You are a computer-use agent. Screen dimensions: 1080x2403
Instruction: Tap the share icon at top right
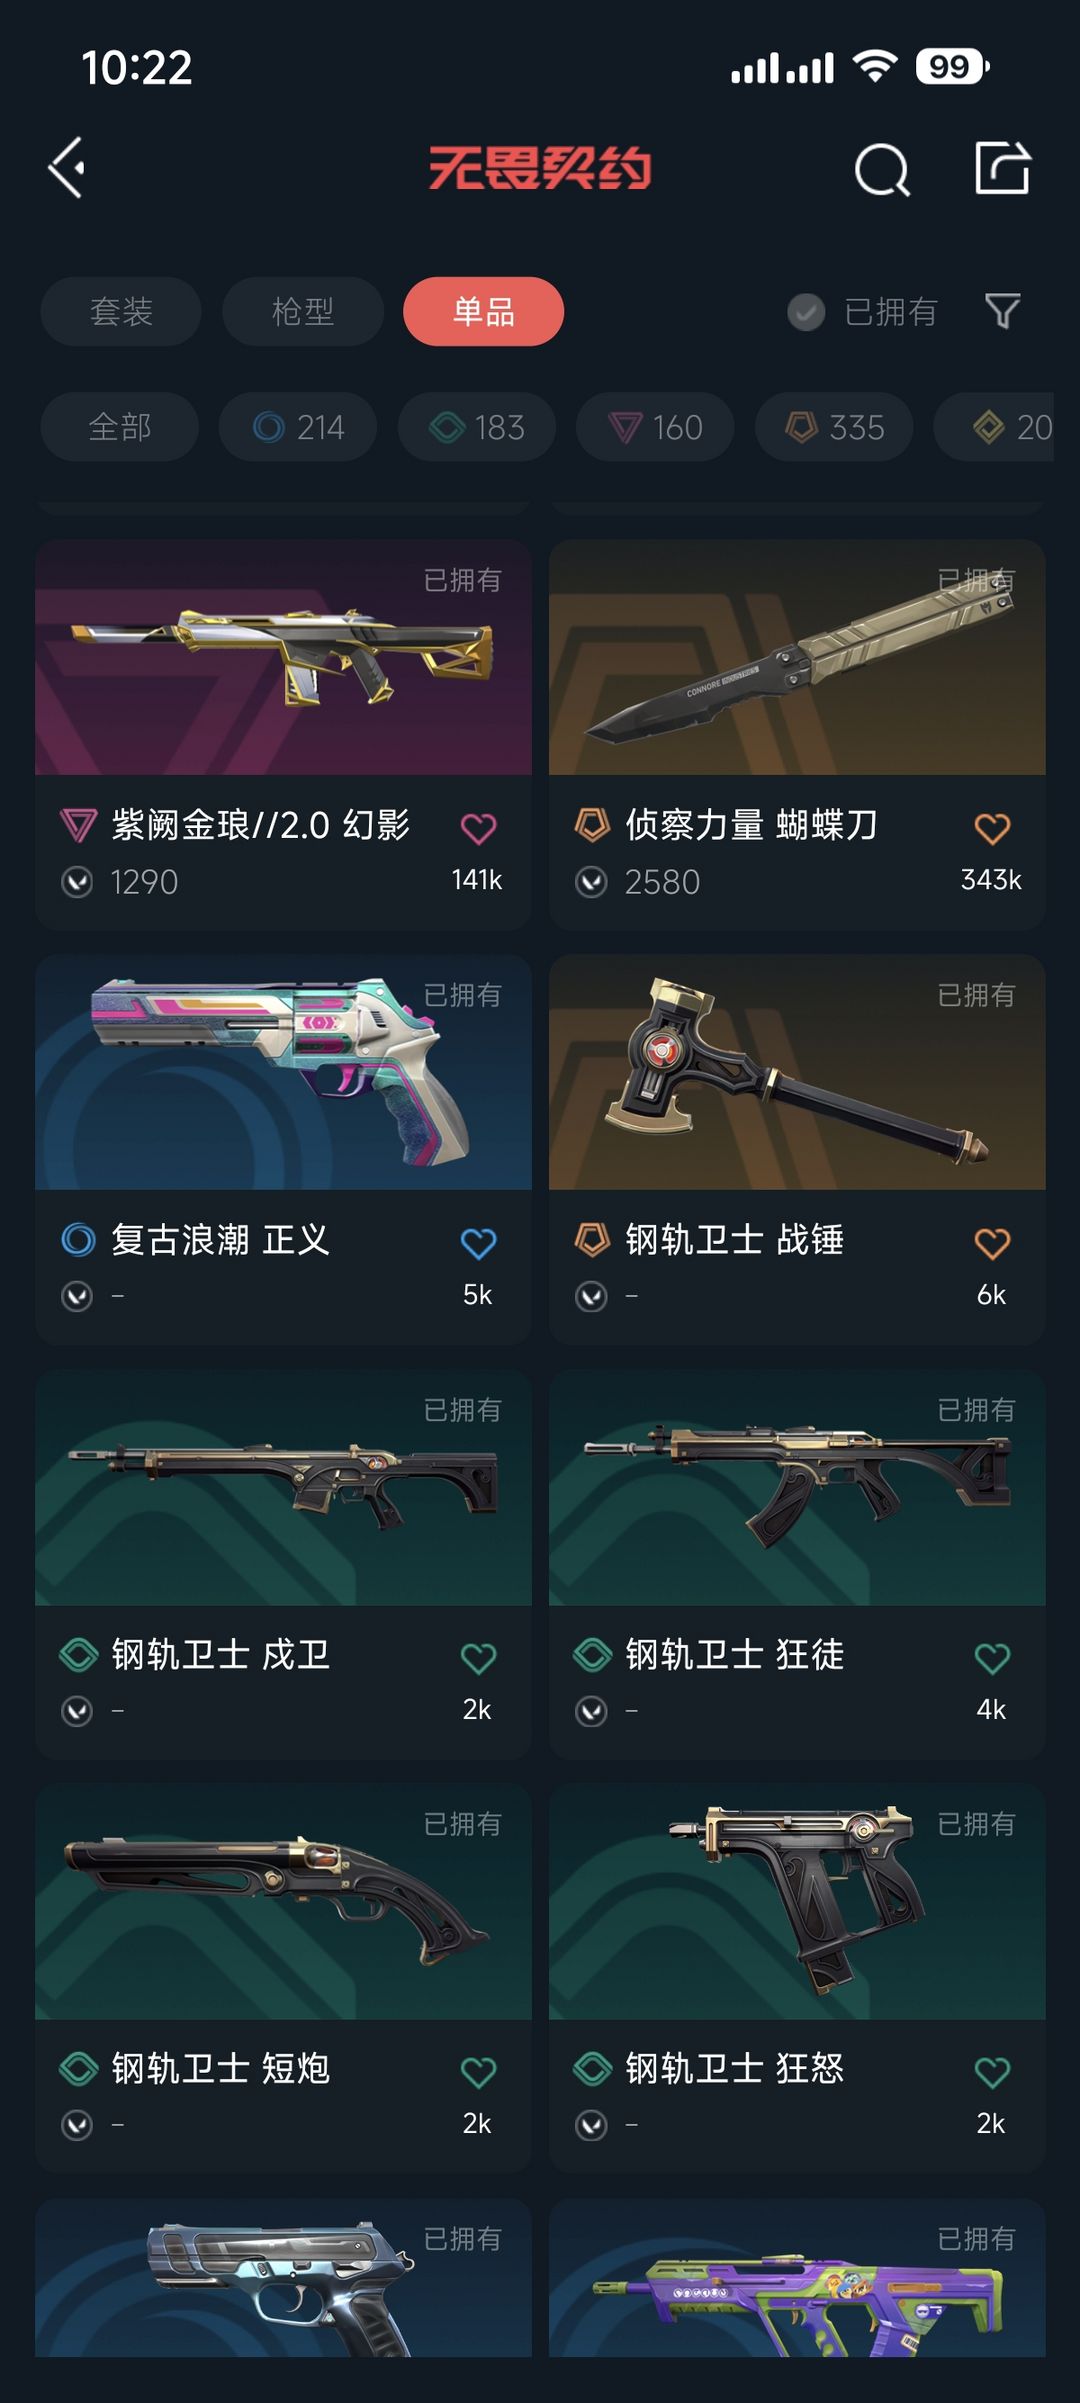1002,168
